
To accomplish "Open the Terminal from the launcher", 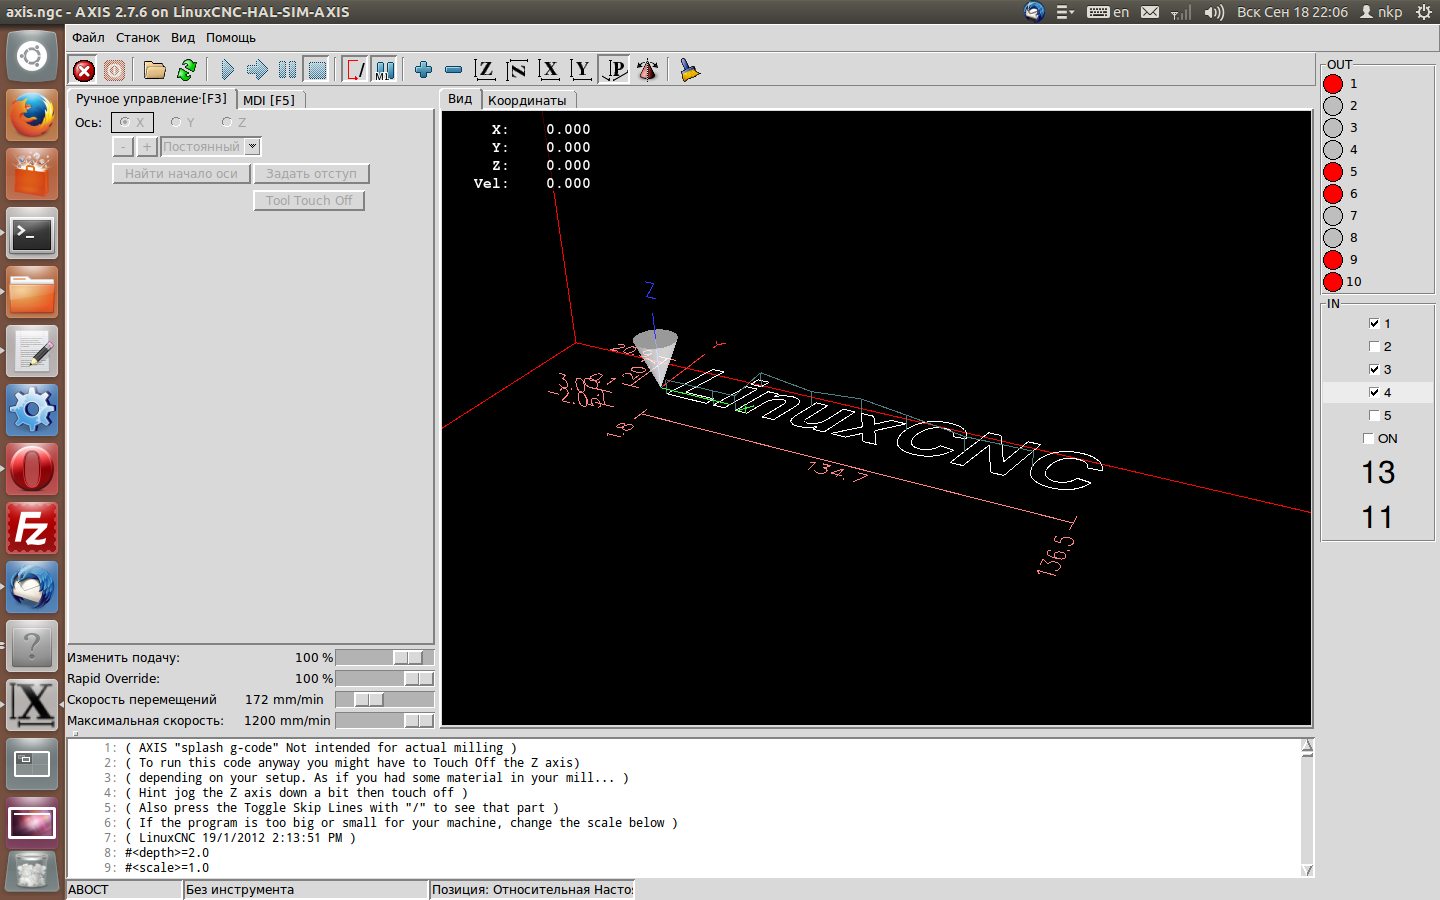I will 32,233.
